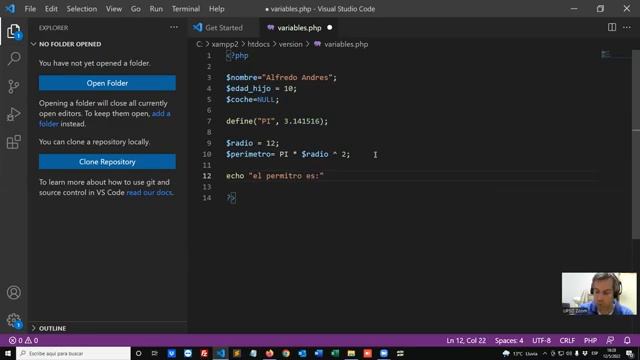Screen dimensions: 640x360
Task: Click version in the breadcrumb path
Action: (x=291, y=44)
